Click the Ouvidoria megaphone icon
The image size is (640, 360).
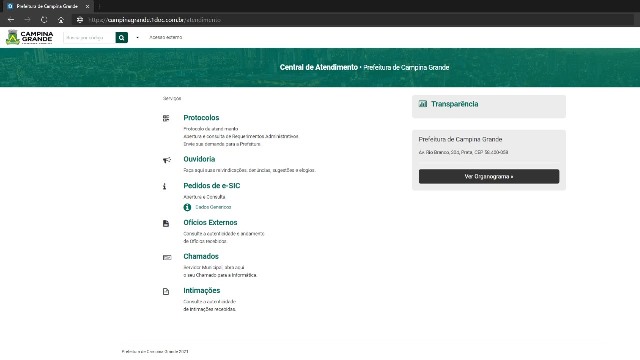click(x=167, y=160)
